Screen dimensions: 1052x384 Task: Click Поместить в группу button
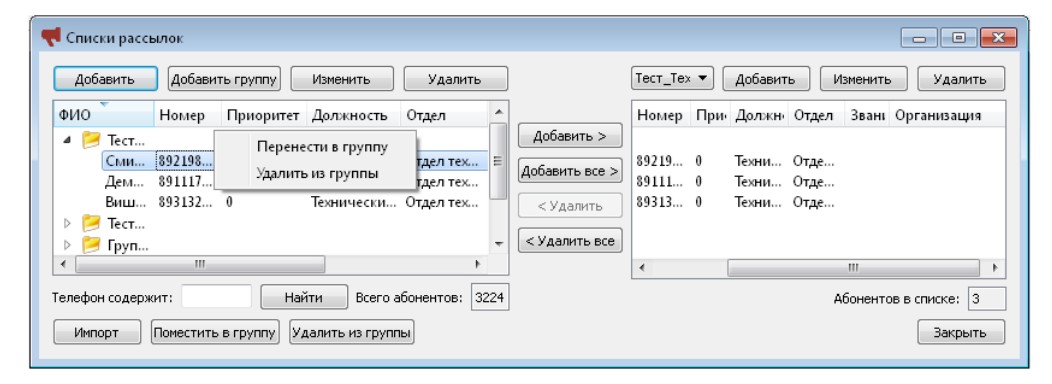point(215,332)
